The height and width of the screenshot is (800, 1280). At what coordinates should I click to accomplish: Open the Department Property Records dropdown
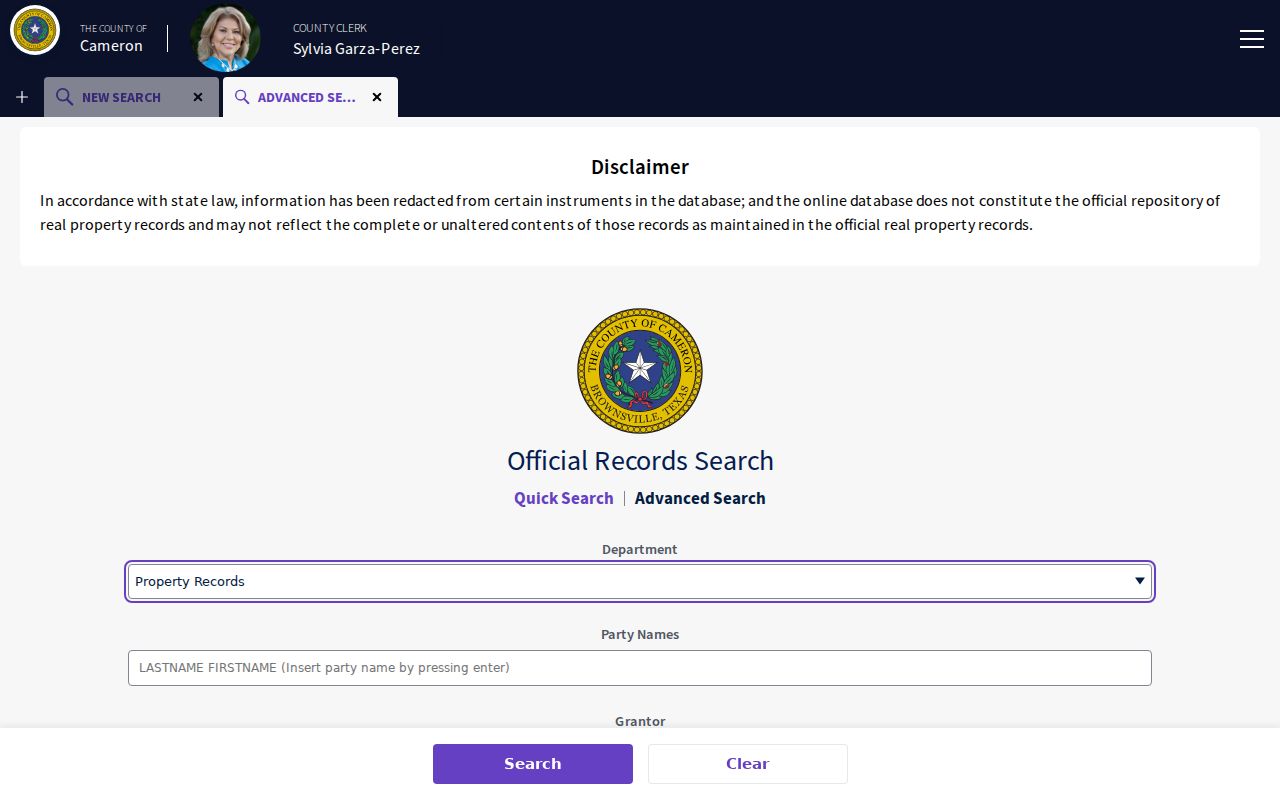tap(640, 581)
